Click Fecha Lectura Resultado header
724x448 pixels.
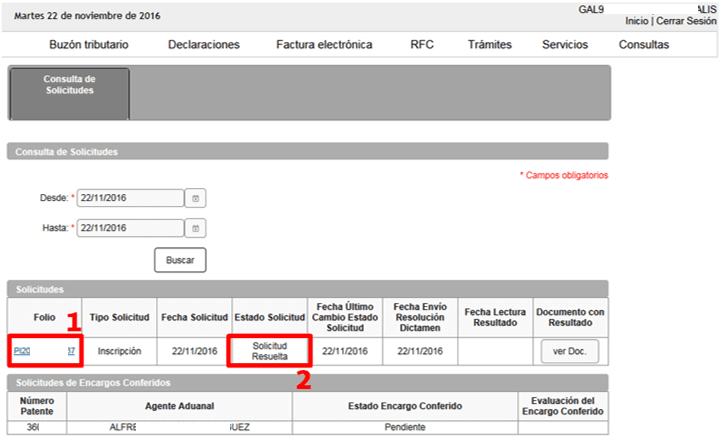(495, 317)
